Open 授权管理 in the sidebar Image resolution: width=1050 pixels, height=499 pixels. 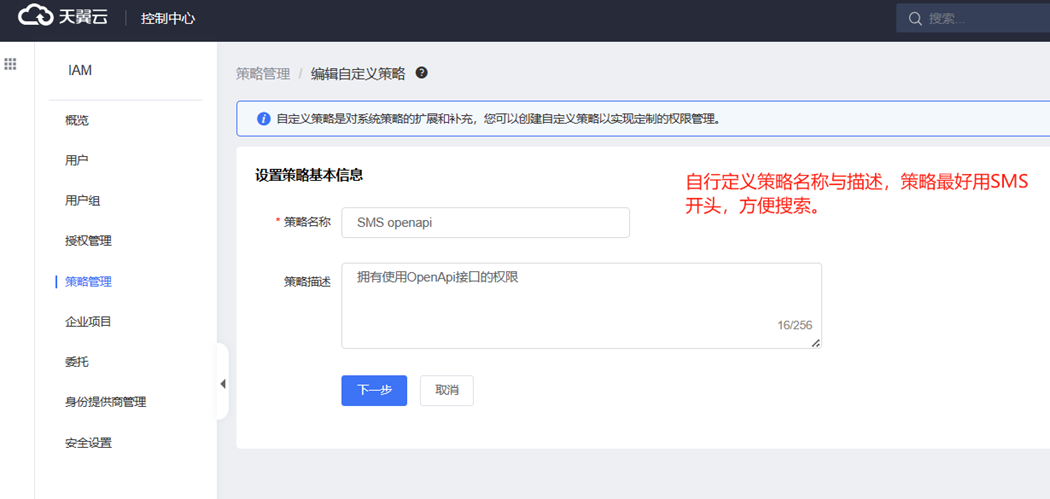[88, 241]
